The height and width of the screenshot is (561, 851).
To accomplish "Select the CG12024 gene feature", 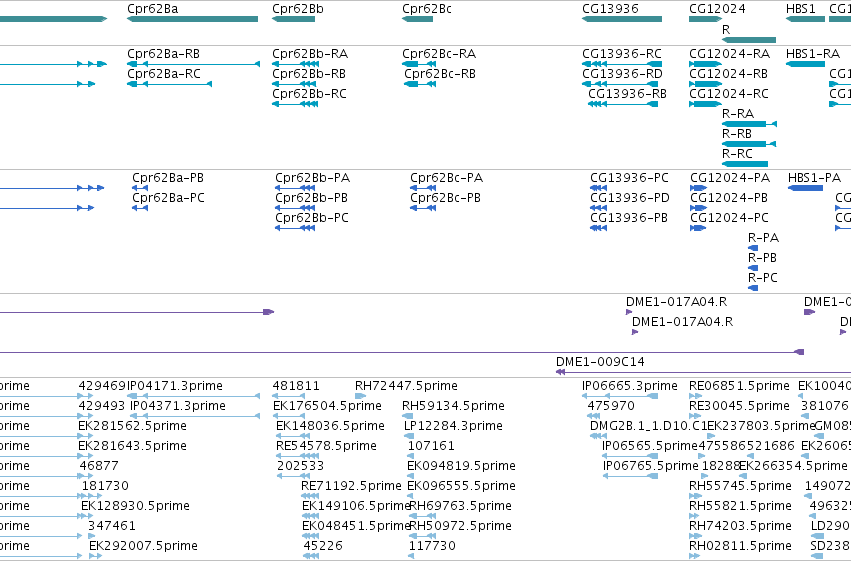I will (705, 19).
